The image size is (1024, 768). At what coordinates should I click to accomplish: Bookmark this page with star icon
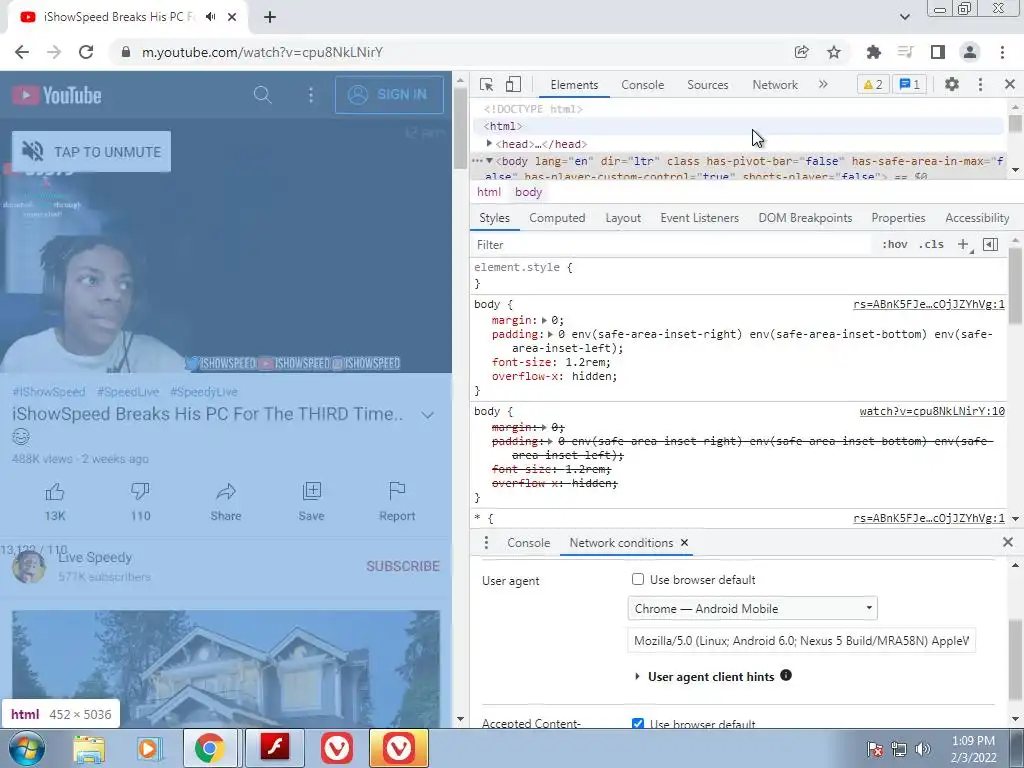tap(834, 52)
